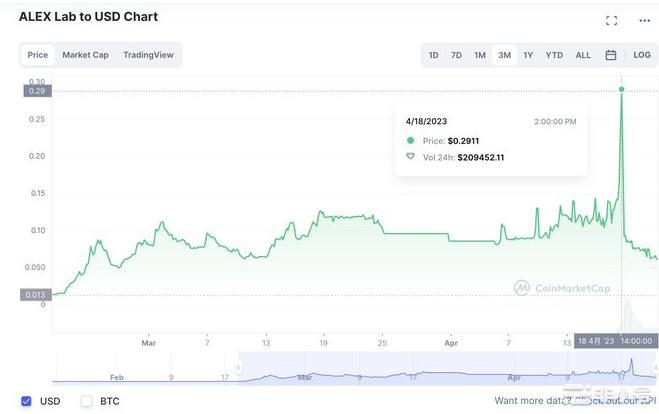Viewport: 659px width, 414px height.
Task: Click the green peak price marker
Action: pos(622,90)
